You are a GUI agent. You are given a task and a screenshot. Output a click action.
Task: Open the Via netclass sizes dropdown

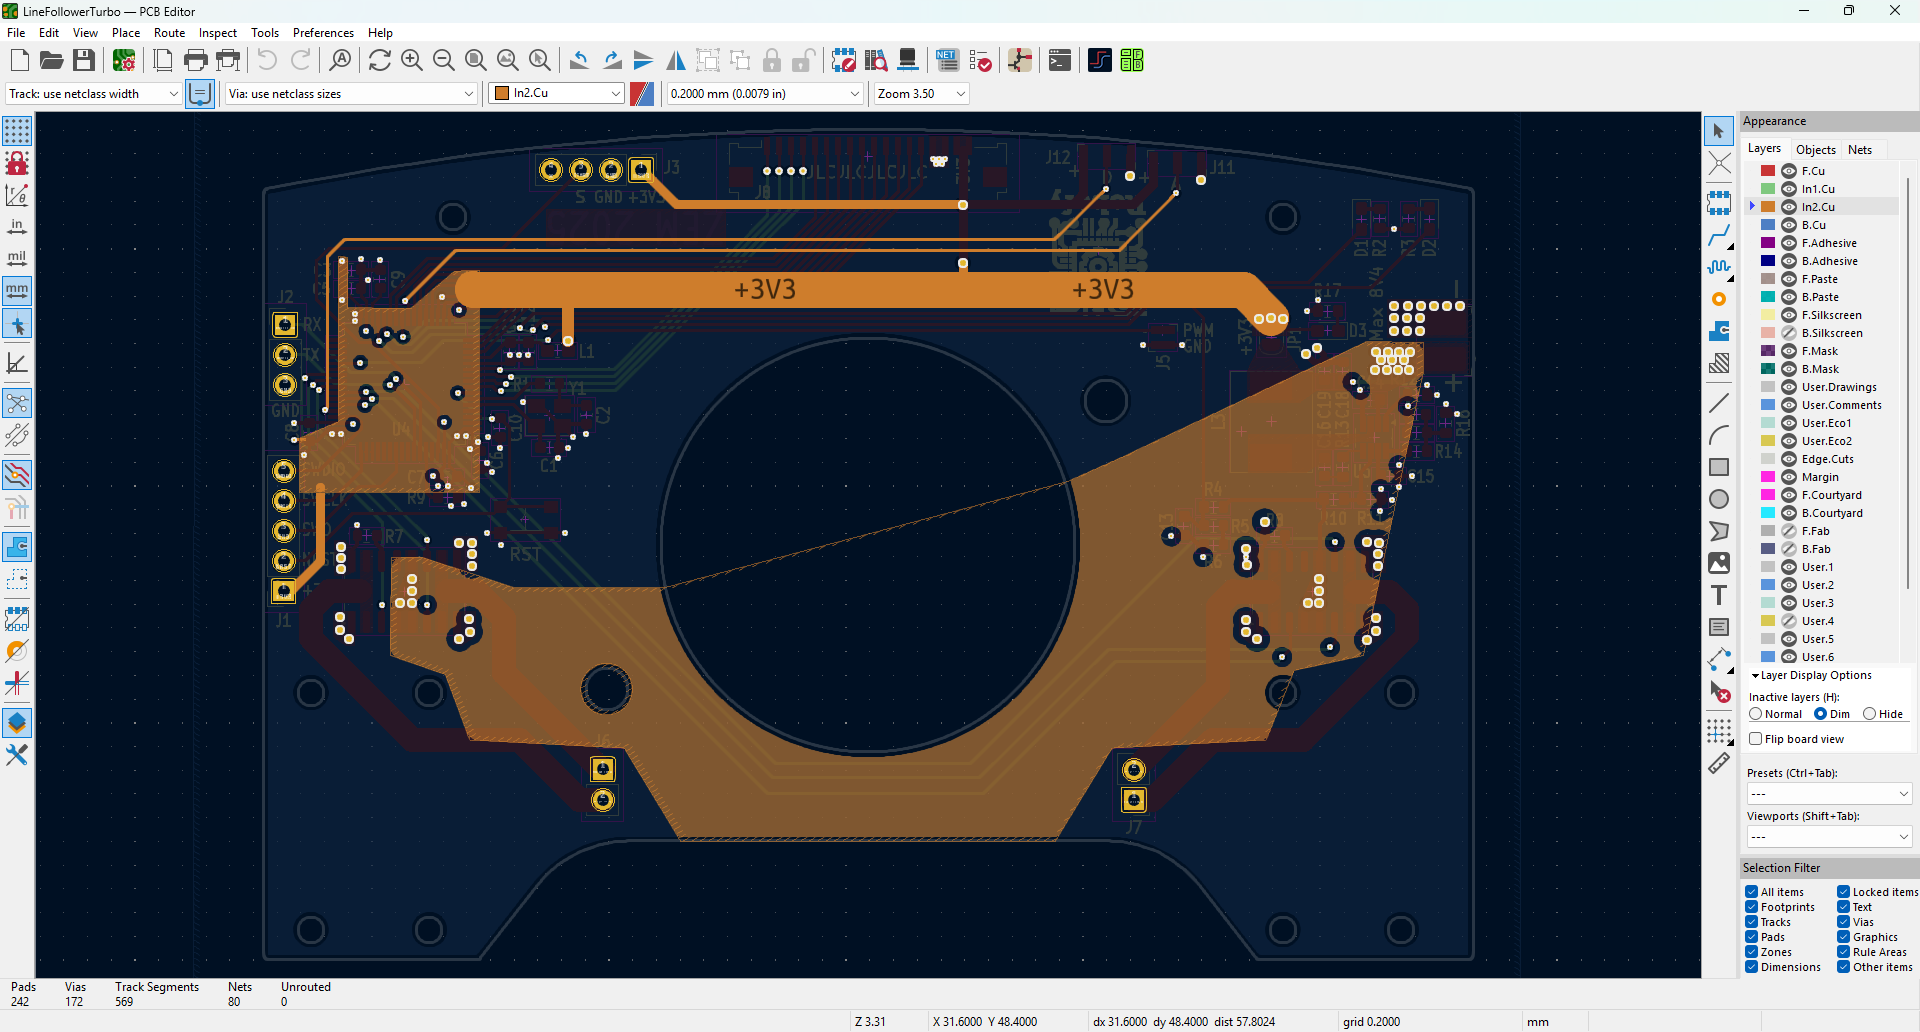(351, 93)
